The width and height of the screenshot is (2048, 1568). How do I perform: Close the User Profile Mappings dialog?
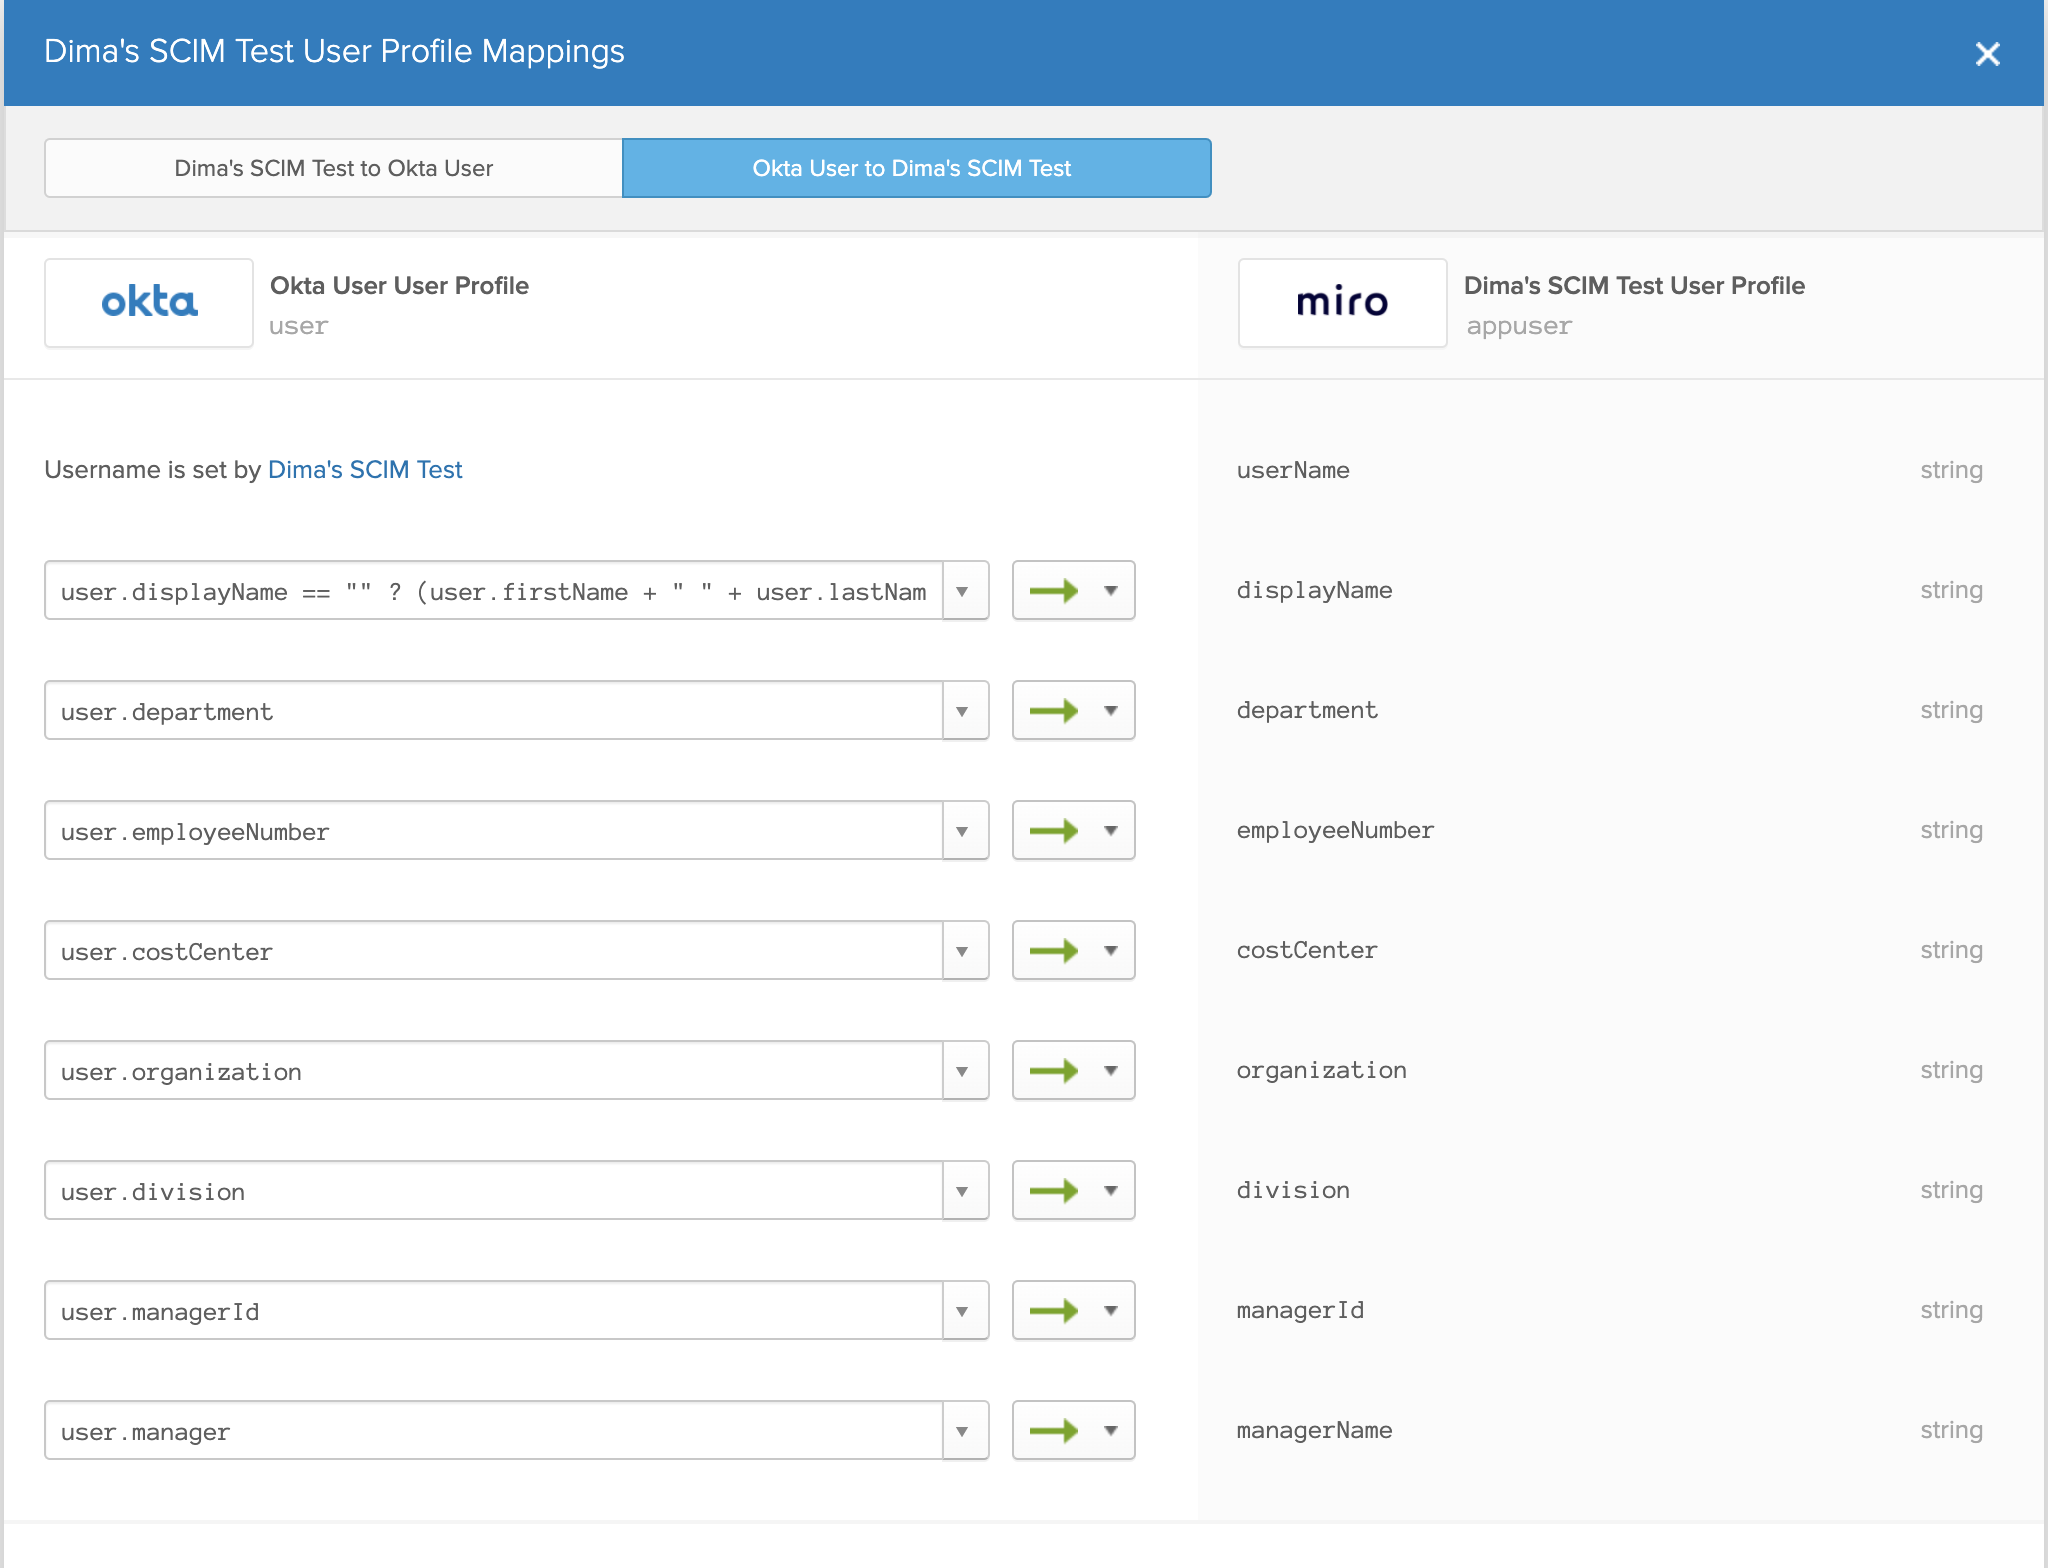point(1987,53)
